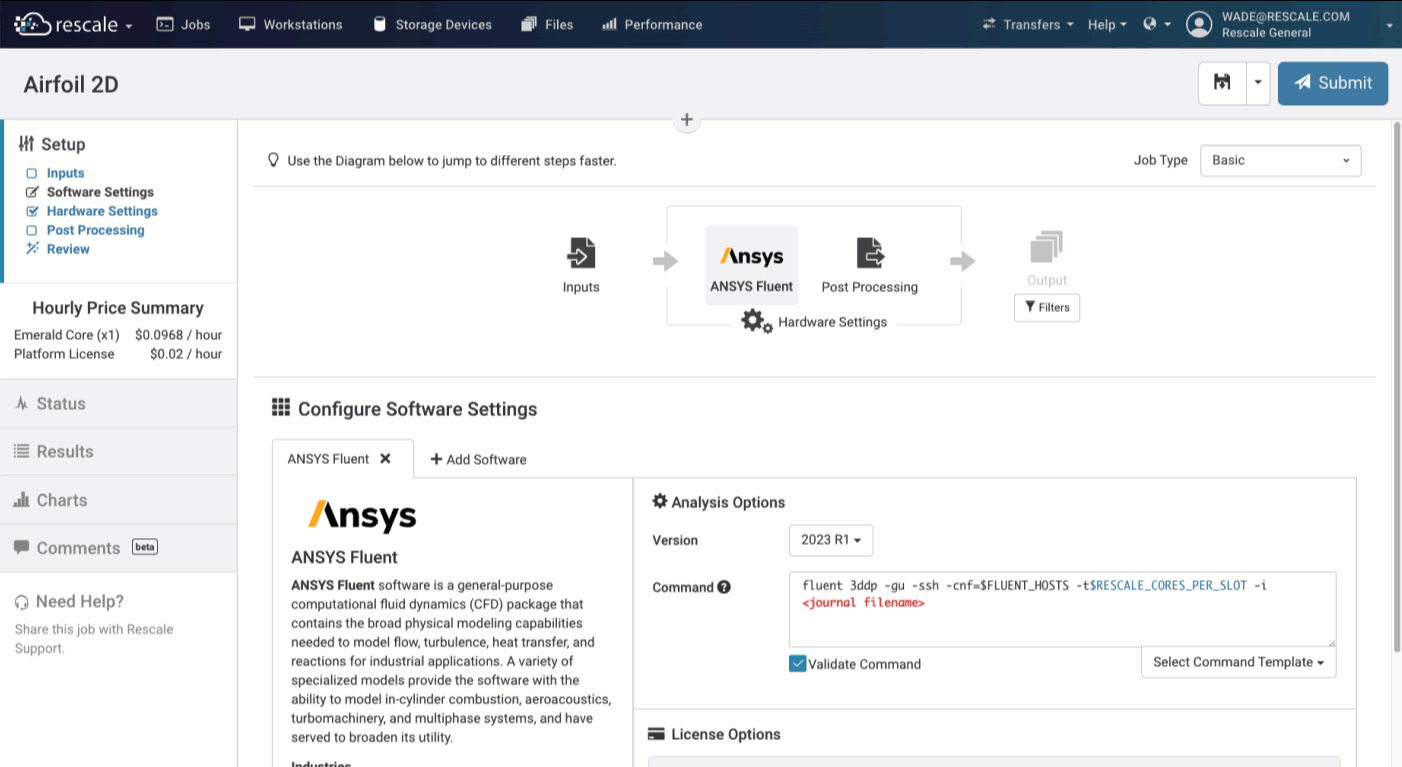Image resolution: width=1402 pixels, height=767 pixels.
Task: Open the rescale brand dropdown caret
Action: [x=129, y=26]
